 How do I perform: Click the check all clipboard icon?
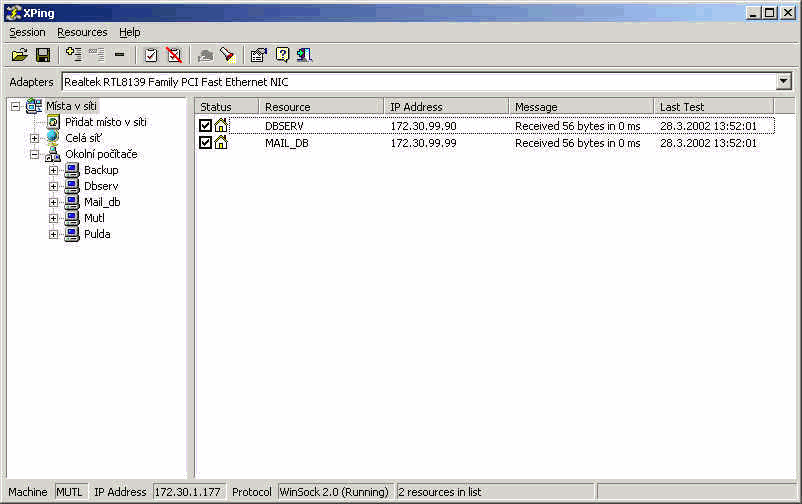tap(151, 55)
